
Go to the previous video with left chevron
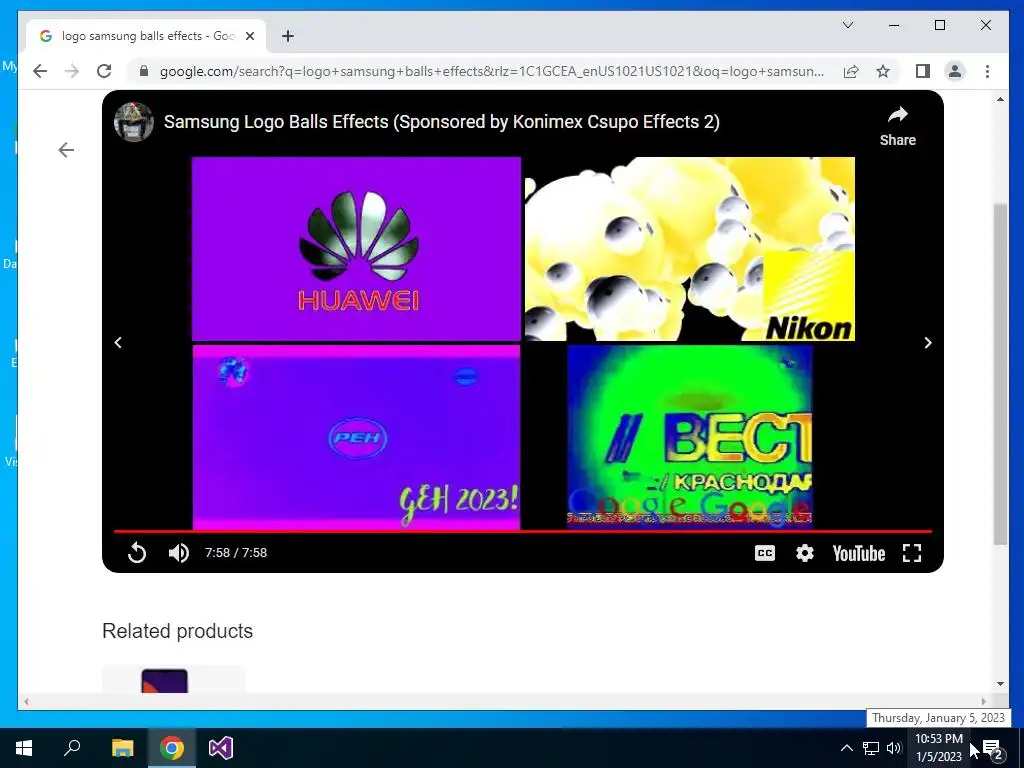tap(118, 343)
